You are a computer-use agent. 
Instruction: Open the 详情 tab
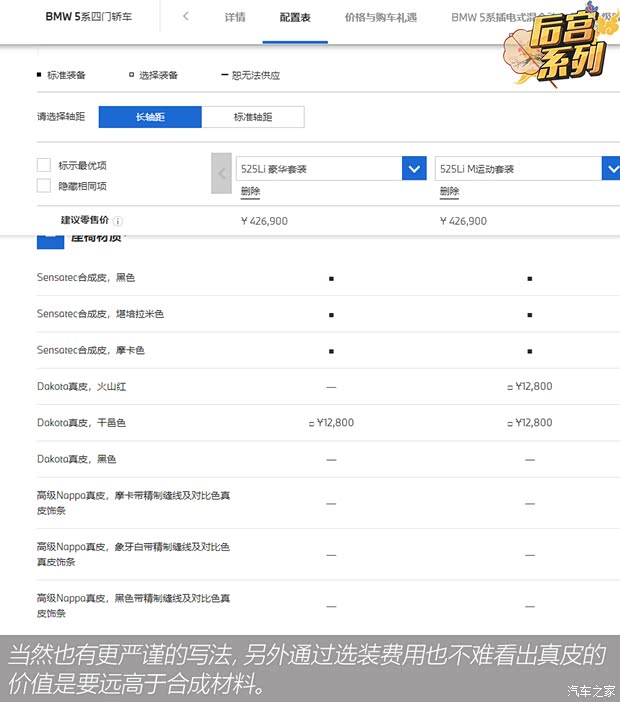tap(235, 17)
